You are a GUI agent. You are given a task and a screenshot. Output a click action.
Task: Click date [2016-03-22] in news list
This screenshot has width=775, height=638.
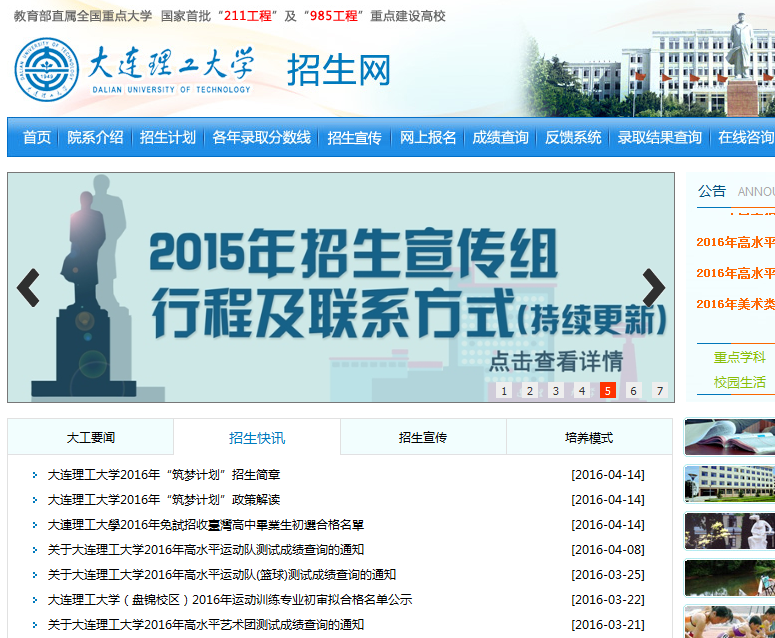coord(608,599)
